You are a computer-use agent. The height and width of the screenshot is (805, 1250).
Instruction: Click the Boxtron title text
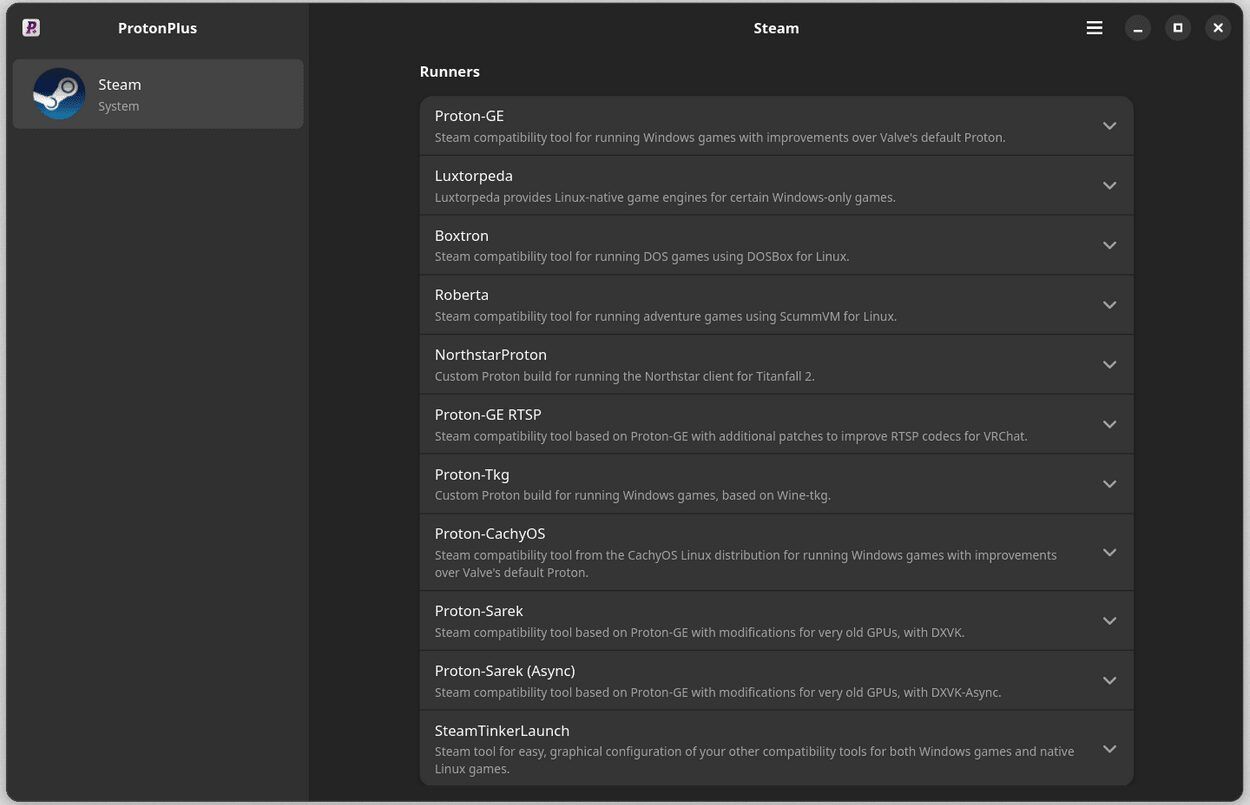click(462, 236)
